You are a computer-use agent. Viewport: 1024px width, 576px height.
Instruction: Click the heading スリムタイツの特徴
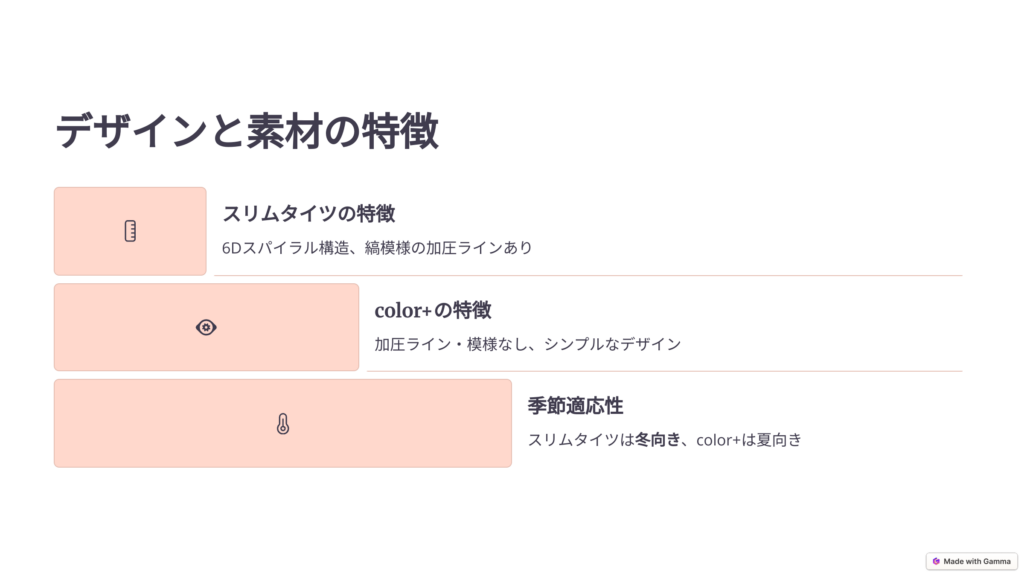[309, 214]
